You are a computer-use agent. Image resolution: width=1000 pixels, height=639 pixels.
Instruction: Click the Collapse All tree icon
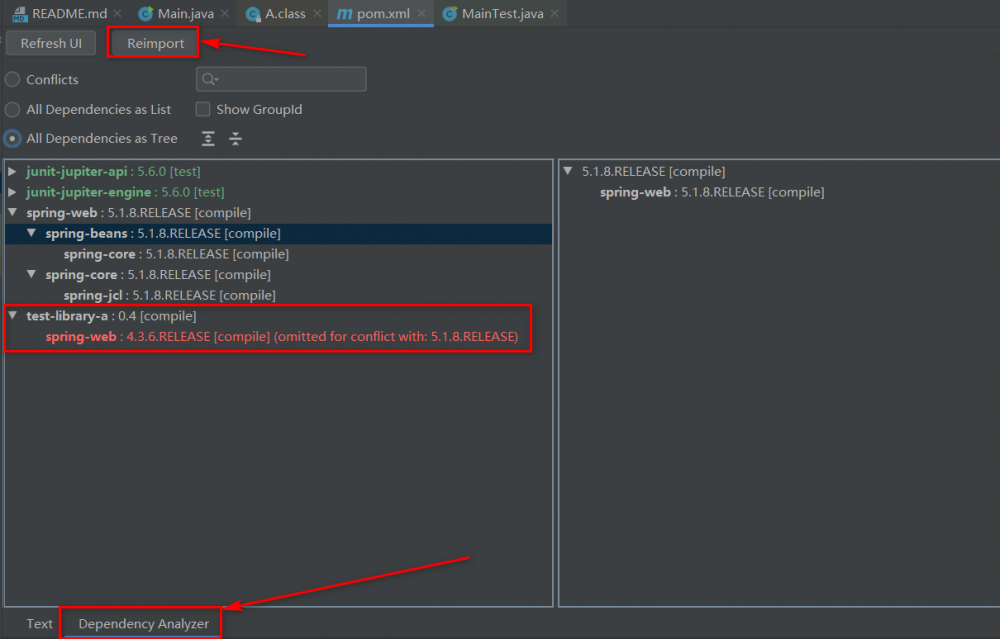tap(235, 138)
